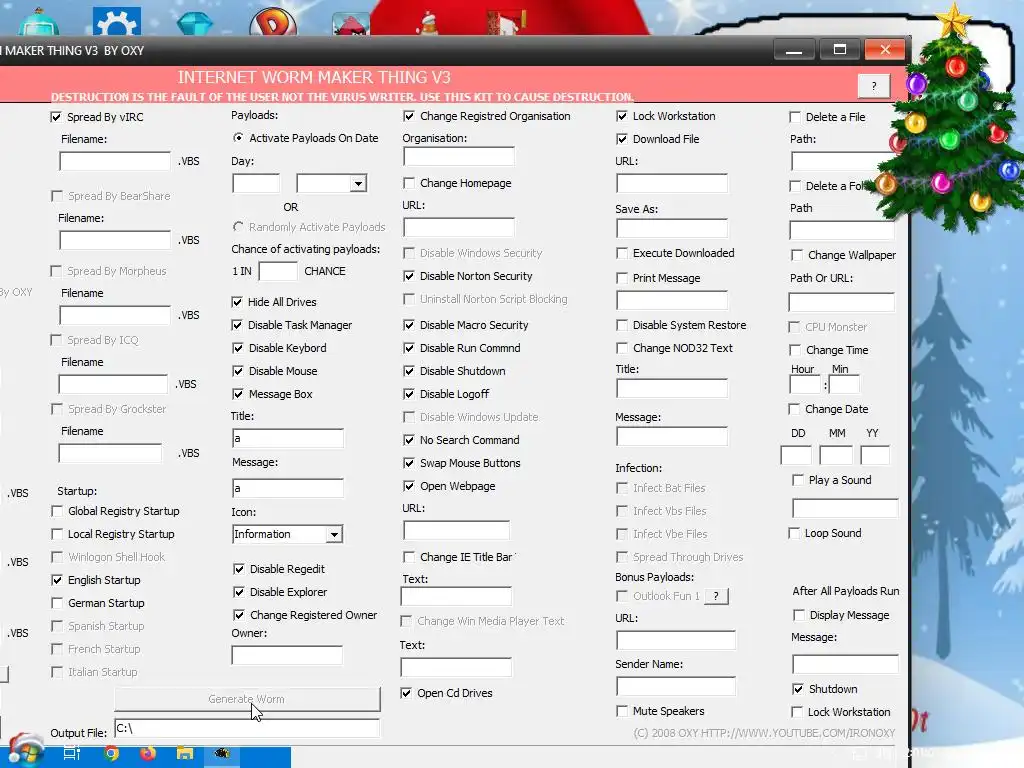This screenshot has height=768, width=1024.
Task: Expand the month dropdown next to Day
Action: coord(358,184)
